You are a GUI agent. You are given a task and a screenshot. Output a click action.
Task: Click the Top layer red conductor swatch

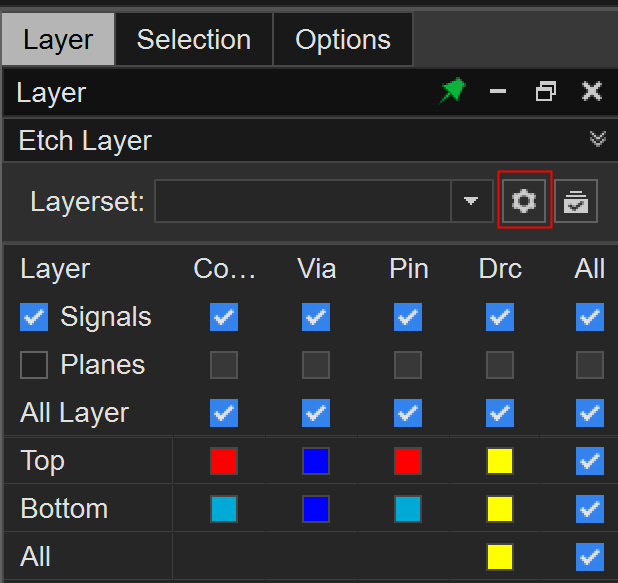pos(224,461)
